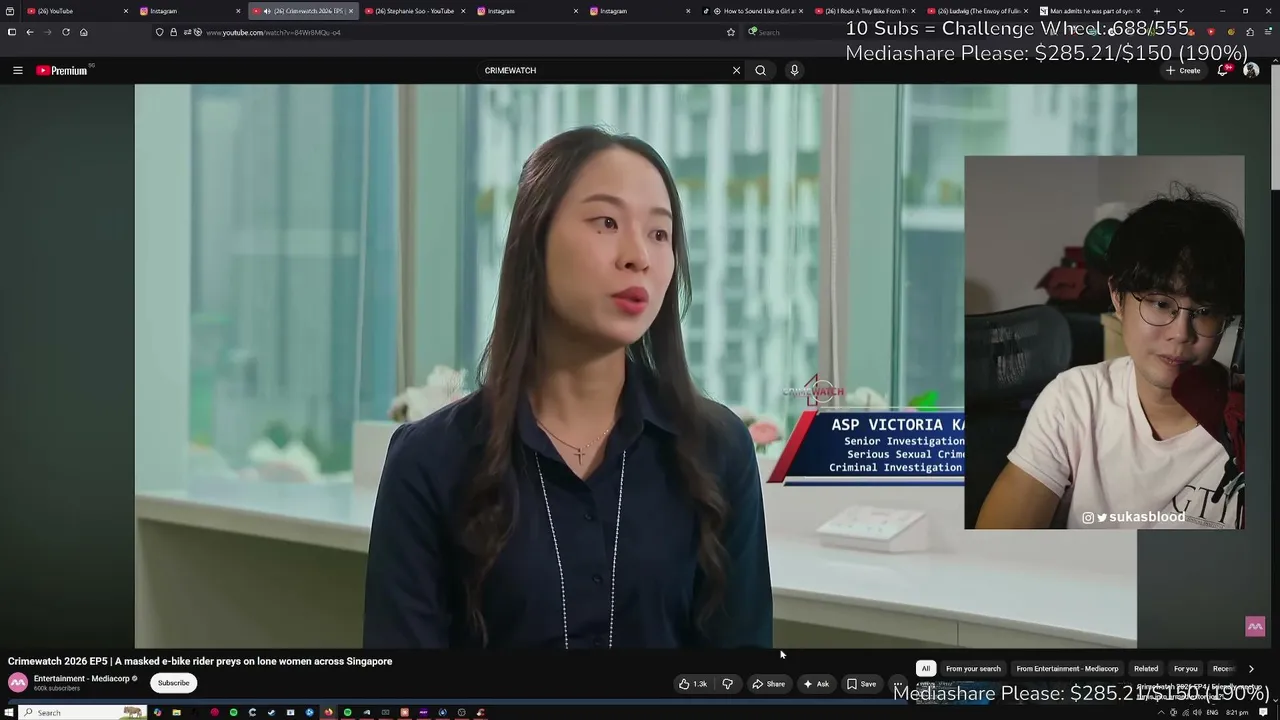Show more chips with right chevron
The image size is (1280, 720).
pyautogui.click(x=1251, y=668)
